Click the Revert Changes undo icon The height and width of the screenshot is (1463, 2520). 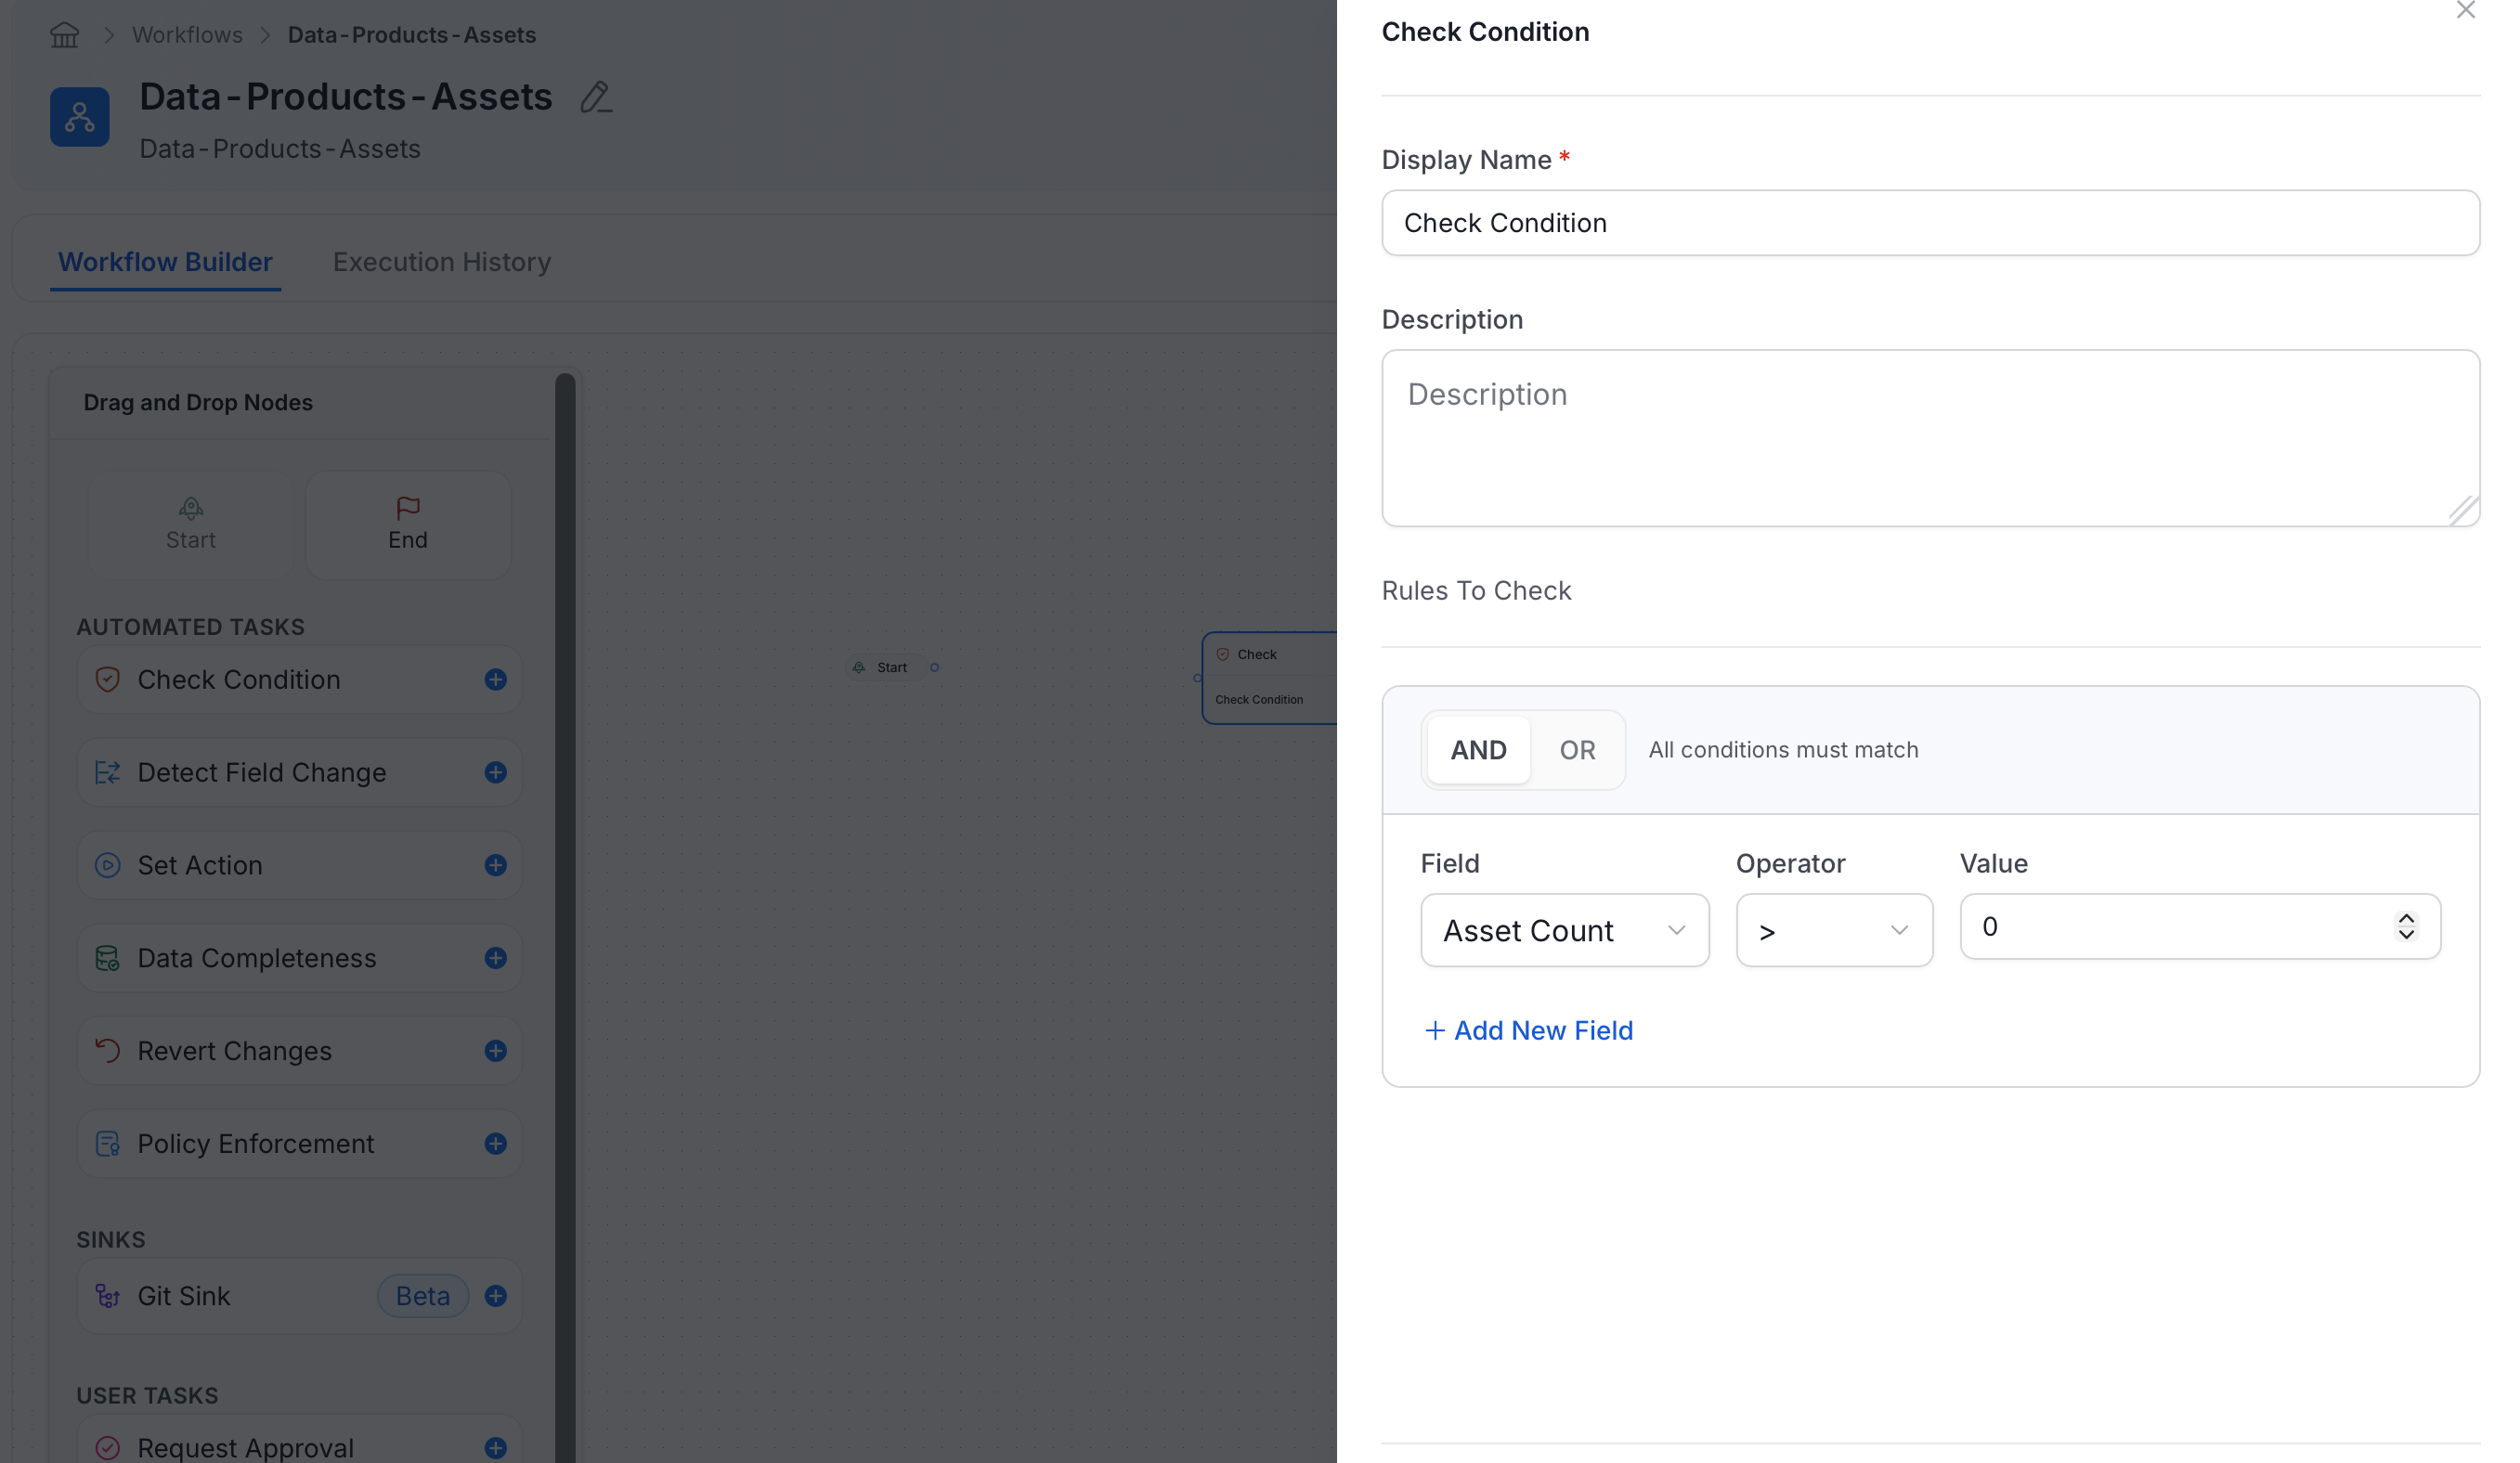pos(108,1052)
